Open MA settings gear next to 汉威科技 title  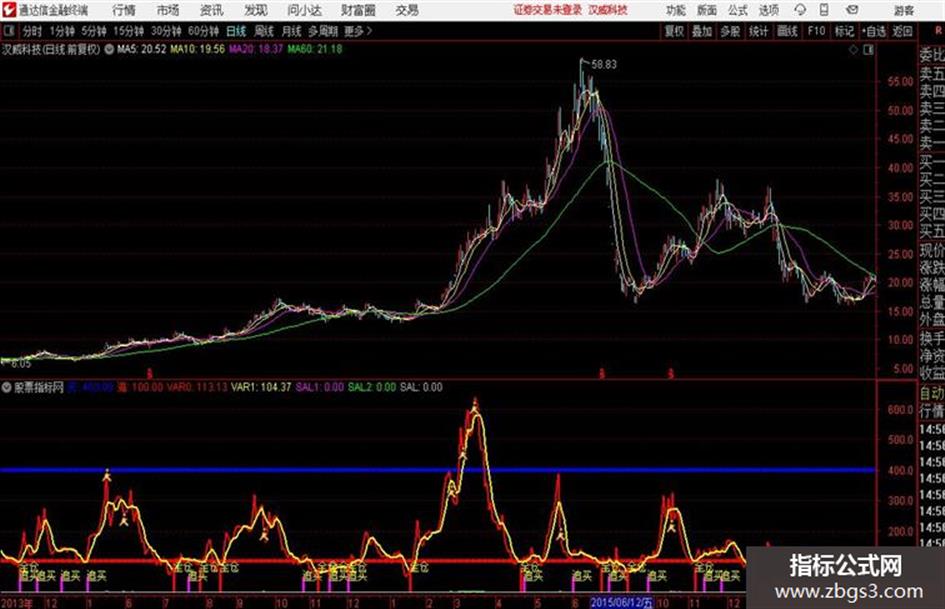point(109,49)
